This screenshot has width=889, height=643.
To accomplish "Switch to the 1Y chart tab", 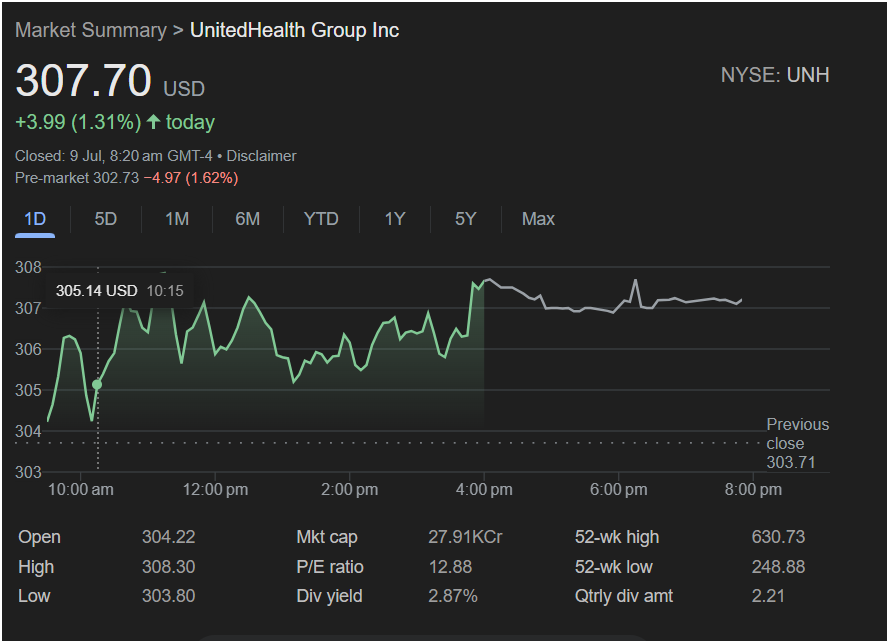I will (x=395, y=219).
